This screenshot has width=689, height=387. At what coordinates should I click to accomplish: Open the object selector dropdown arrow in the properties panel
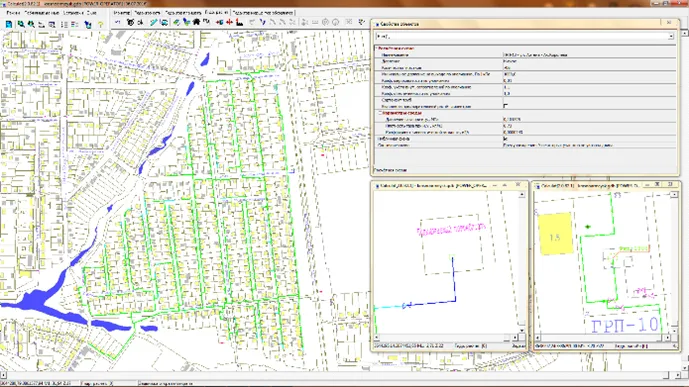671,36
